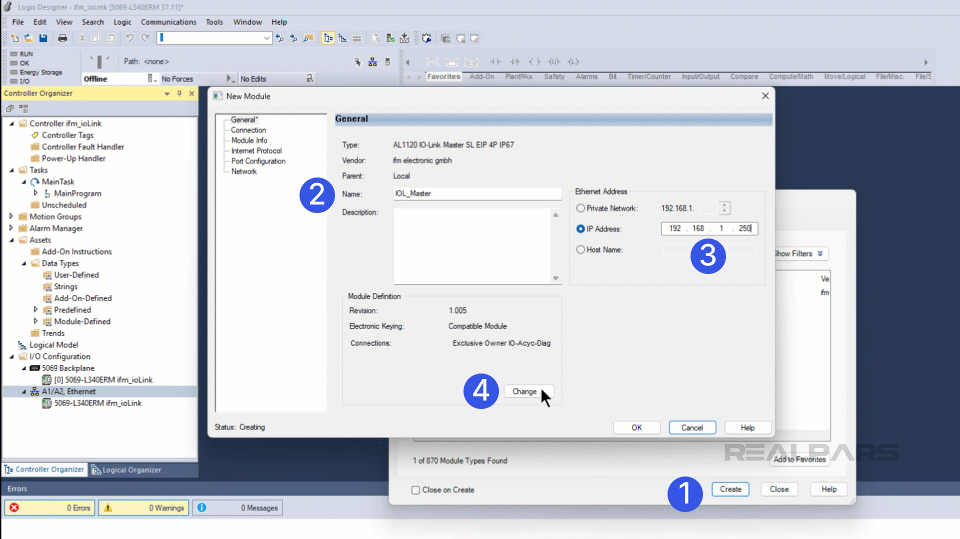Click the Cut scissors icon
The height and width of the screenshot is (539, 960).
coord(82,38)
